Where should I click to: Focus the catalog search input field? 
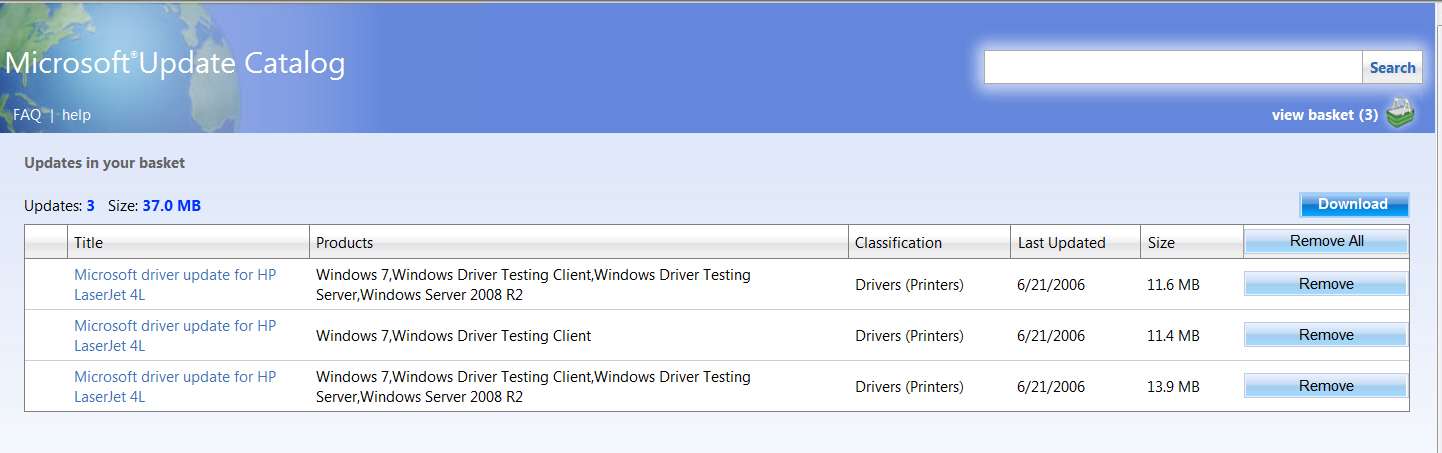(x=1173, y=68)
